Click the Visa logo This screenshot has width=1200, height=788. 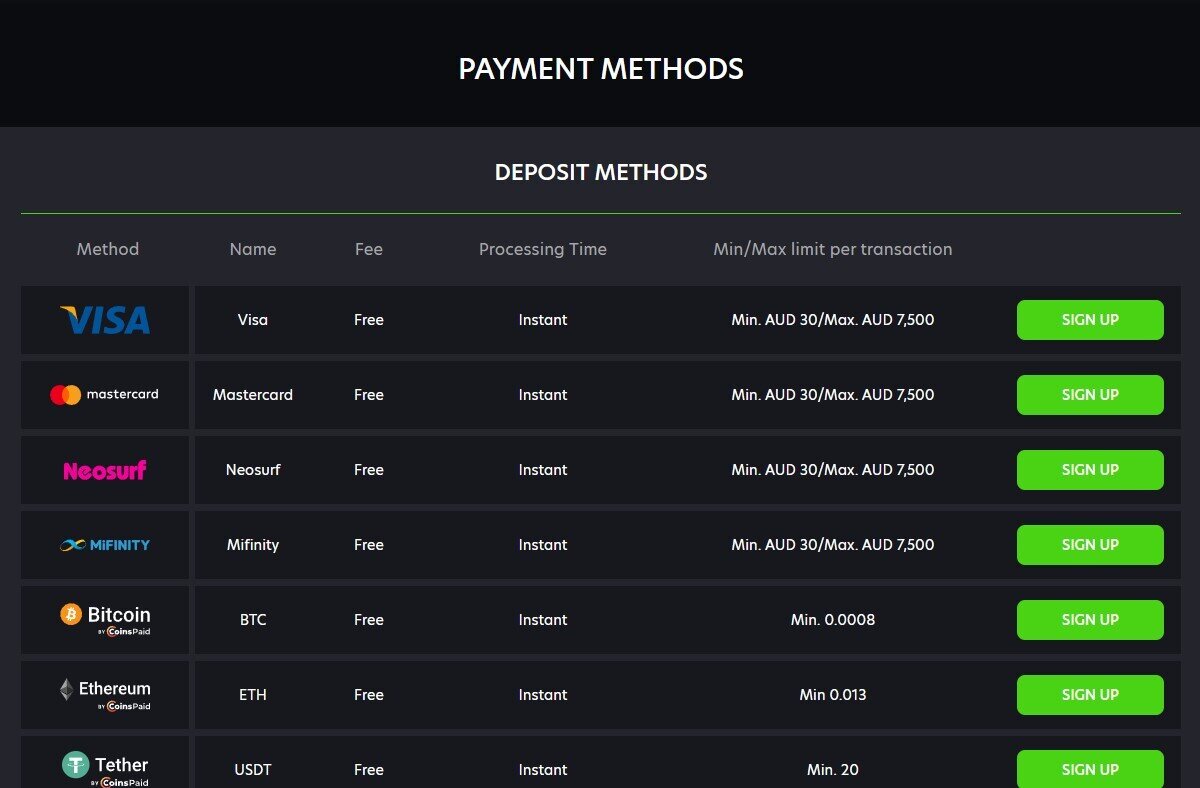point(105,320)
